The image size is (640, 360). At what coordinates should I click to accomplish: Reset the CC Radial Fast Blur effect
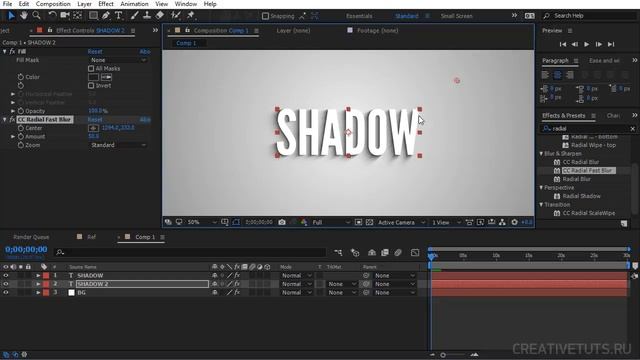pos(95,120)
